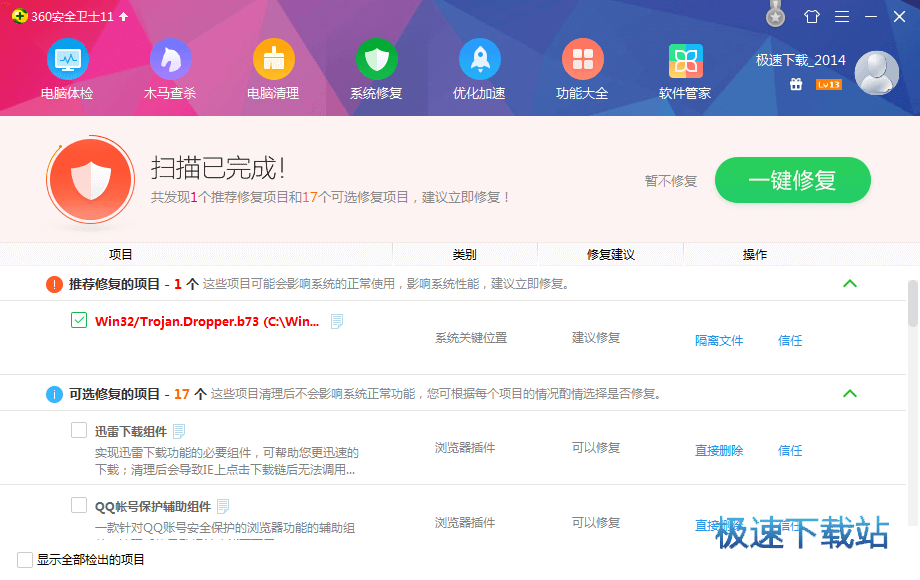Click the Lv13 level badge
The height and width of the screenshot is (580, 920).
[x=828, y=84]
